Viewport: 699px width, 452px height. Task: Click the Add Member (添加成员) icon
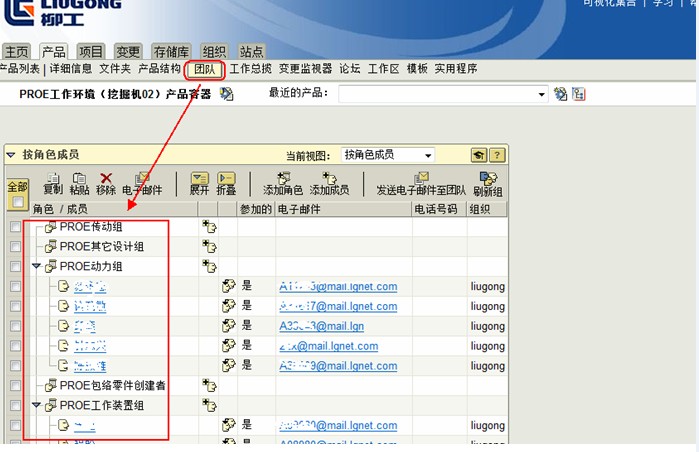[x=329, y=178]
